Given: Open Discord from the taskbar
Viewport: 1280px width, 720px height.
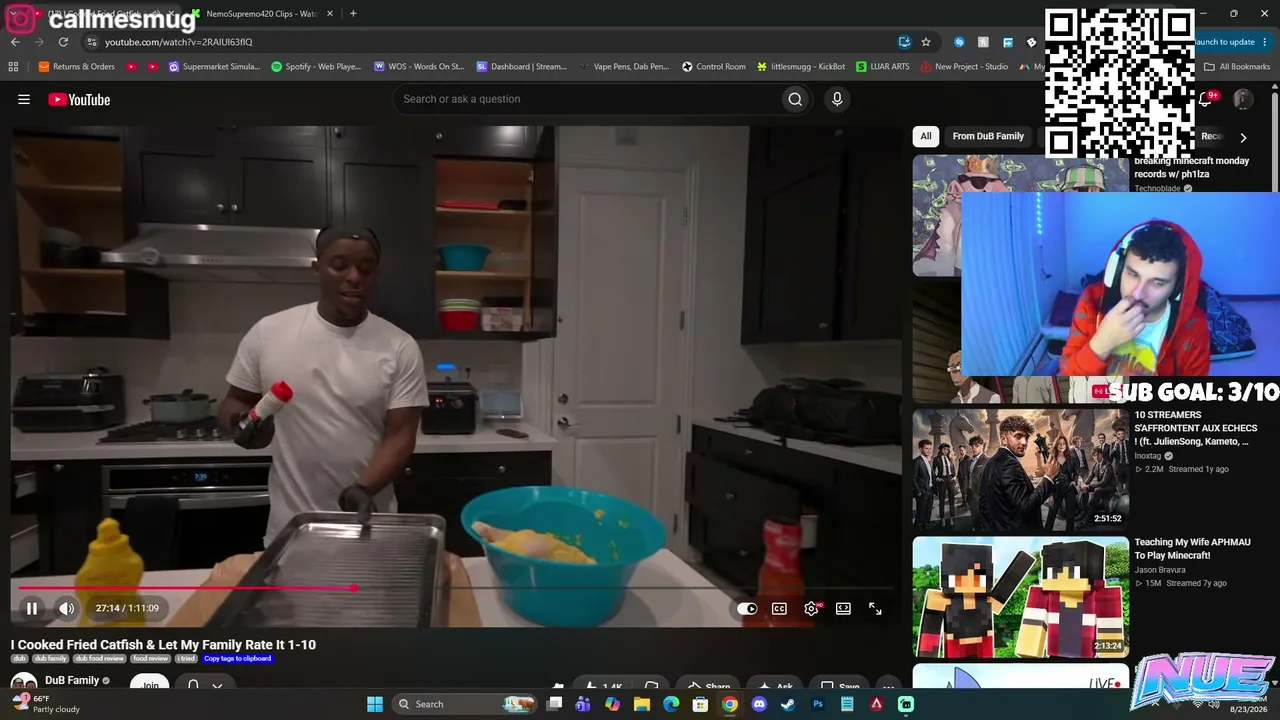Looking at the screenshot, I should click(759, 704).
